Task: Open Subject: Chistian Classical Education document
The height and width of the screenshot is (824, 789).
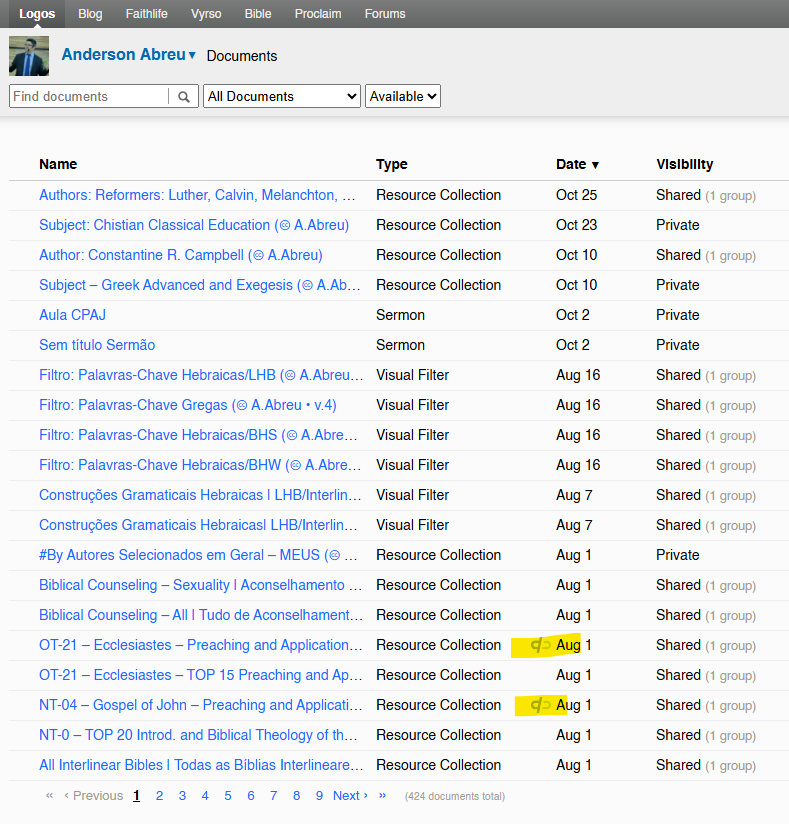Action: 194,225
